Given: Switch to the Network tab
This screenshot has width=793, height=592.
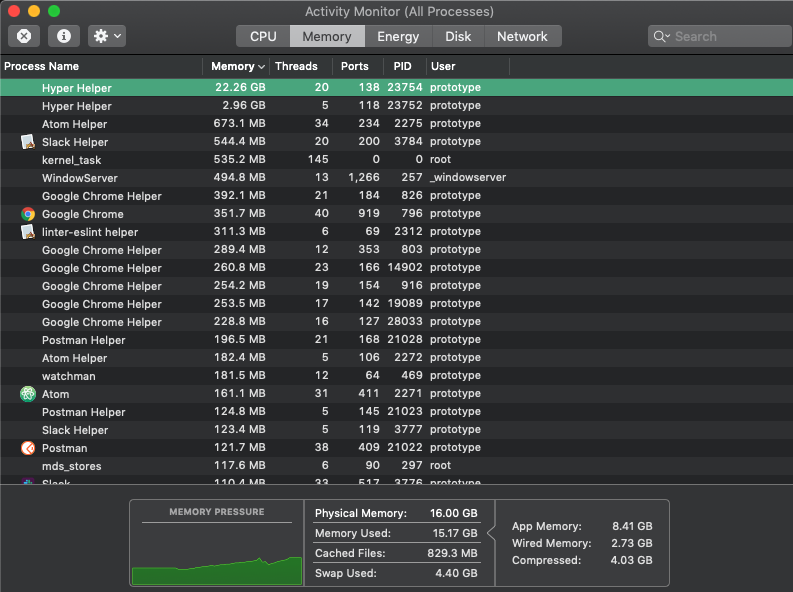Looking at the screenshot, I should 522,36.
